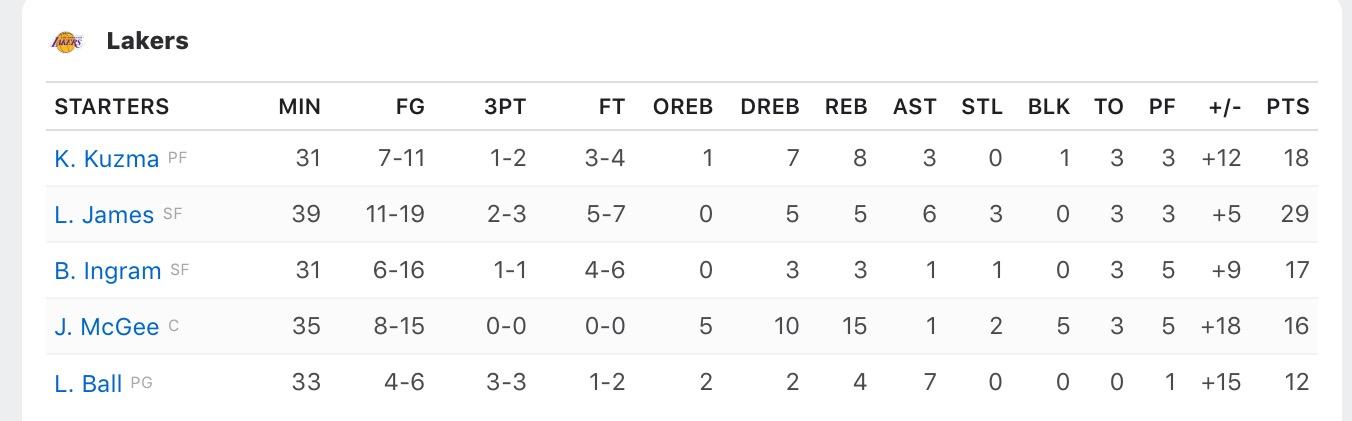Click the OREB column header
The width and height of the screenshot is (1352, 421).
click(683, 107)
